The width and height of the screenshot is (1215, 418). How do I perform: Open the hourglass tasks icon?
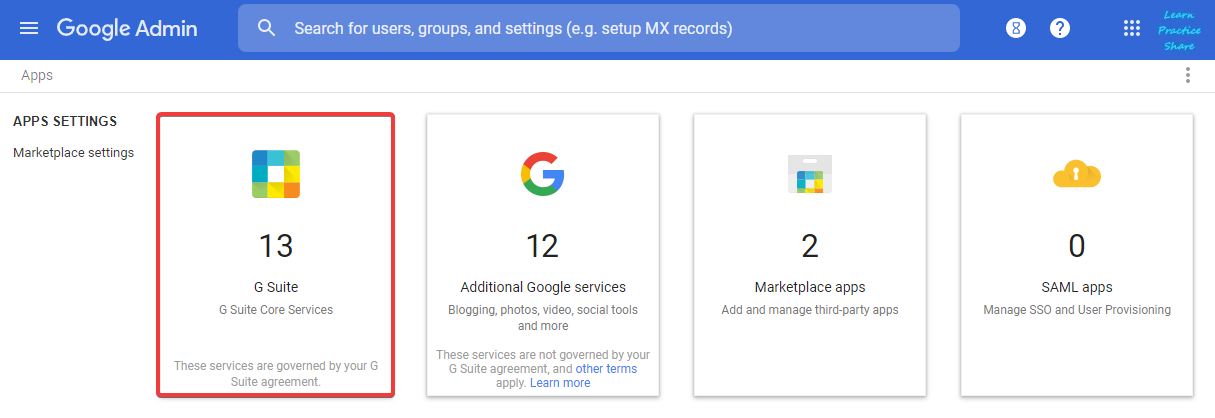coord(1016,28)
